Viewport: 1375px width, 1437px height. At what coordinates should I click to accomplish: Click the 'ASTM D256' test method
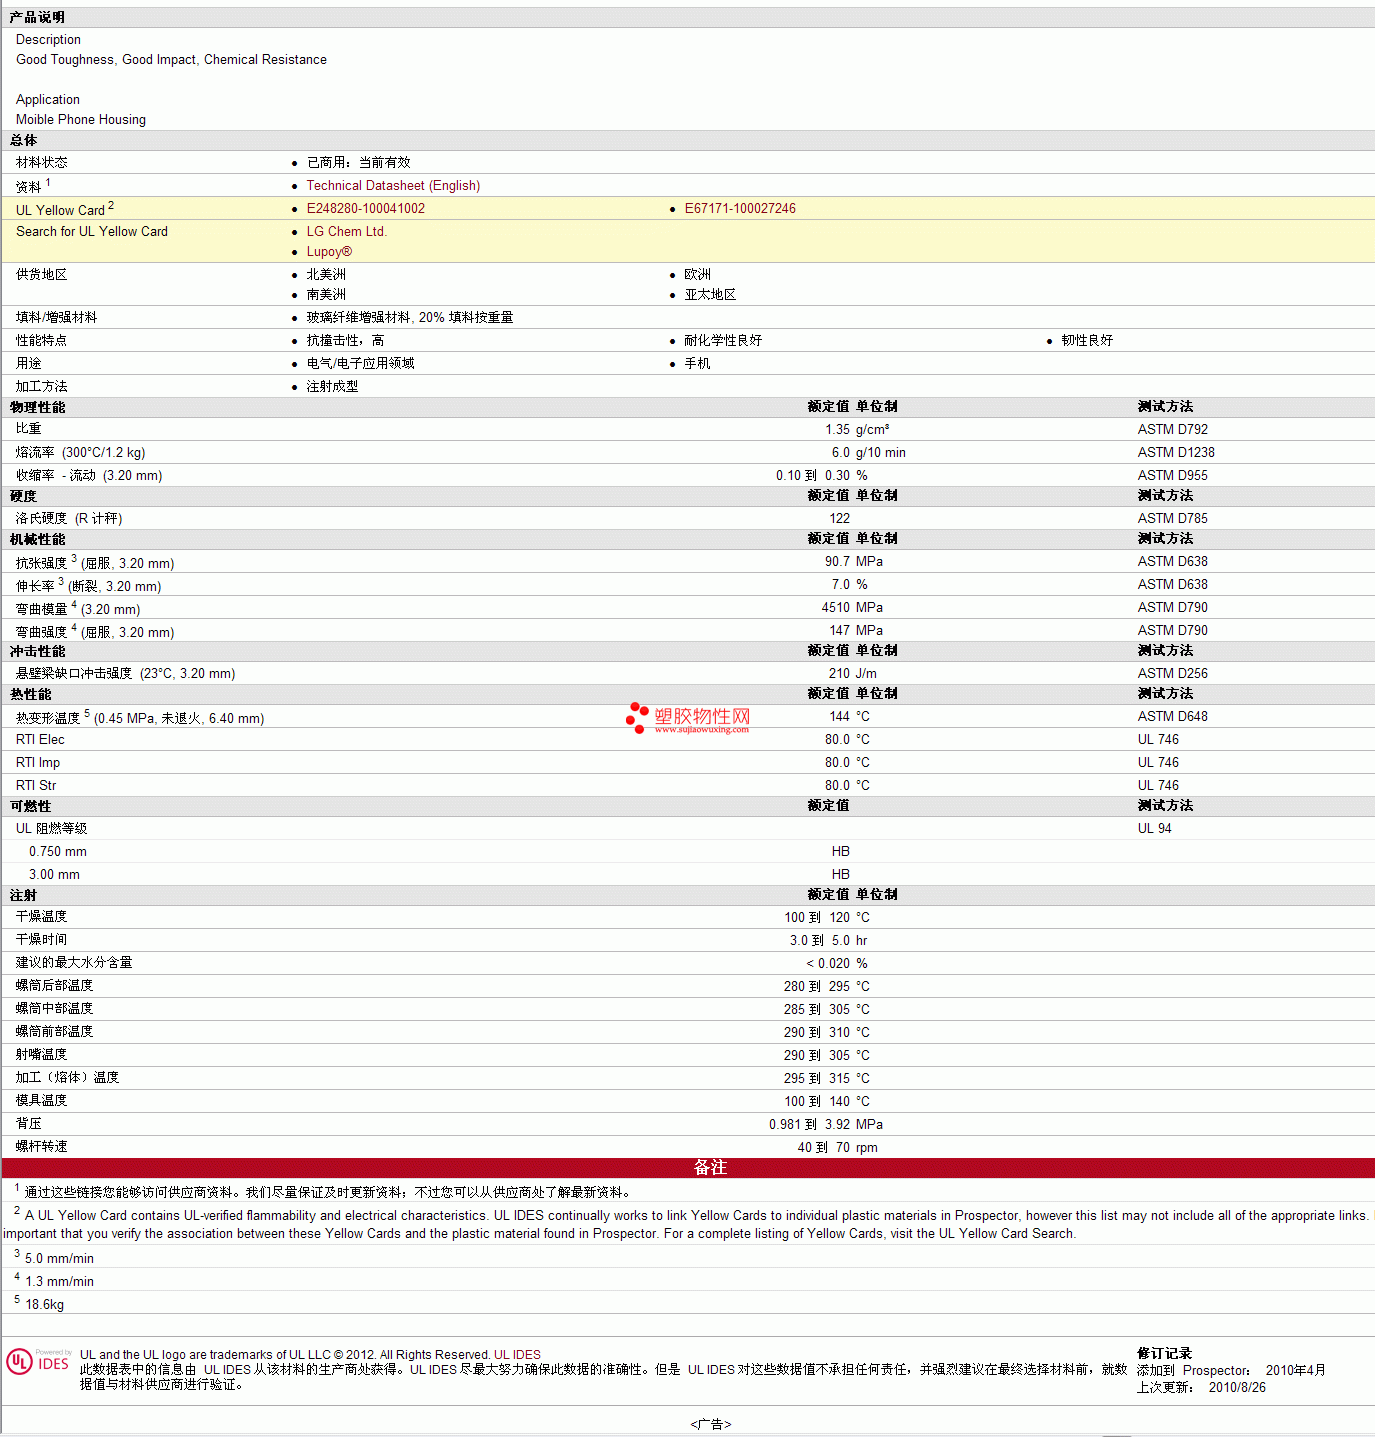click(1173, 674)
